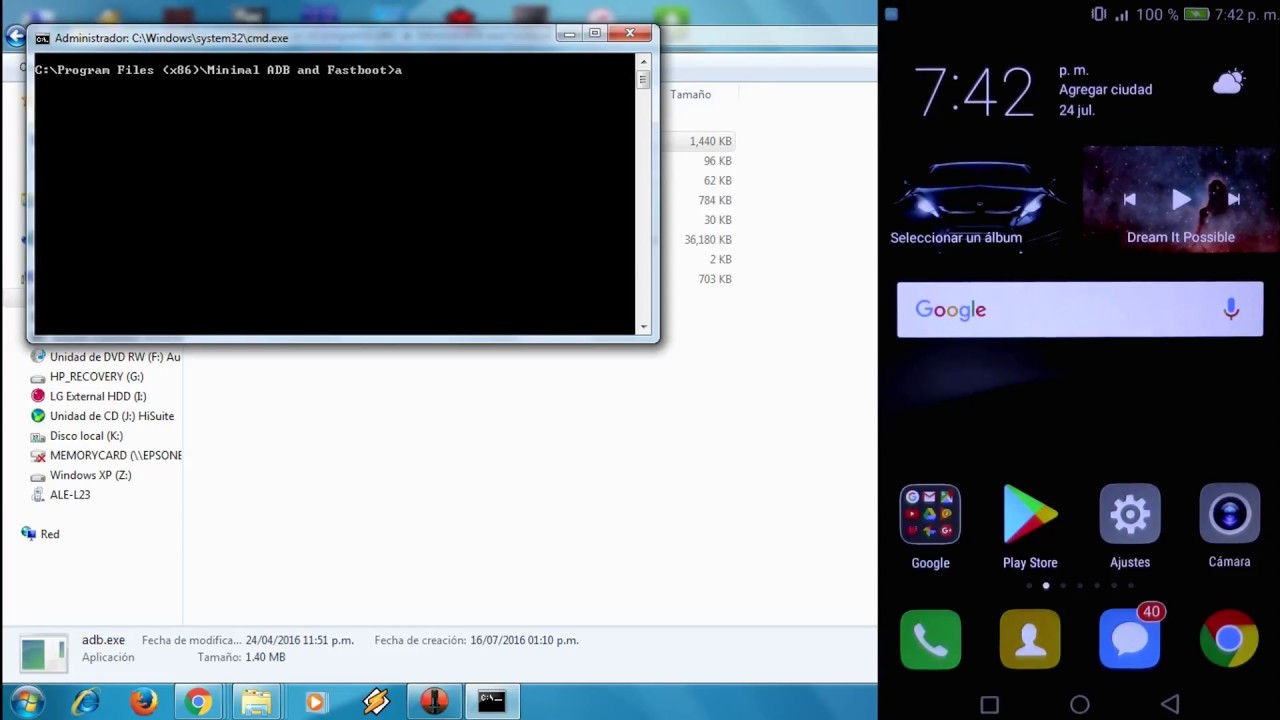Viewport: 1280px width, 720px height.
Task: Select the file row sized 96 KB
Action: pyautogui.click(x=698, y=161)
